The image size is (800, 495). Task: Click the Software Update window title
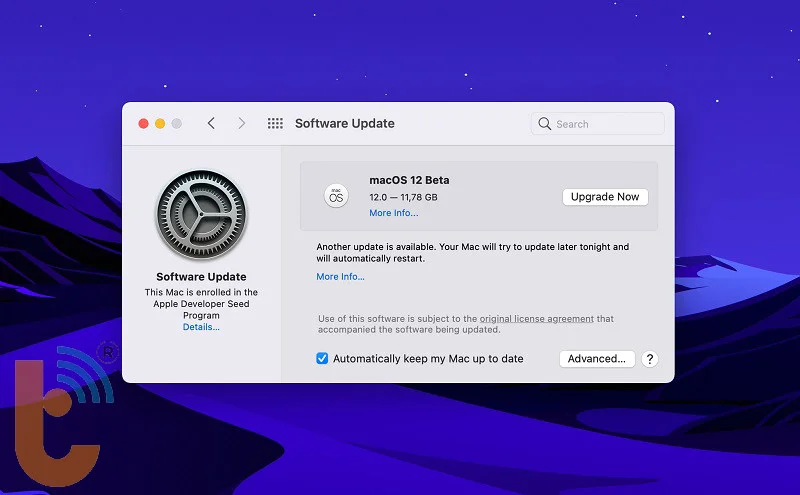pos(344,123)
